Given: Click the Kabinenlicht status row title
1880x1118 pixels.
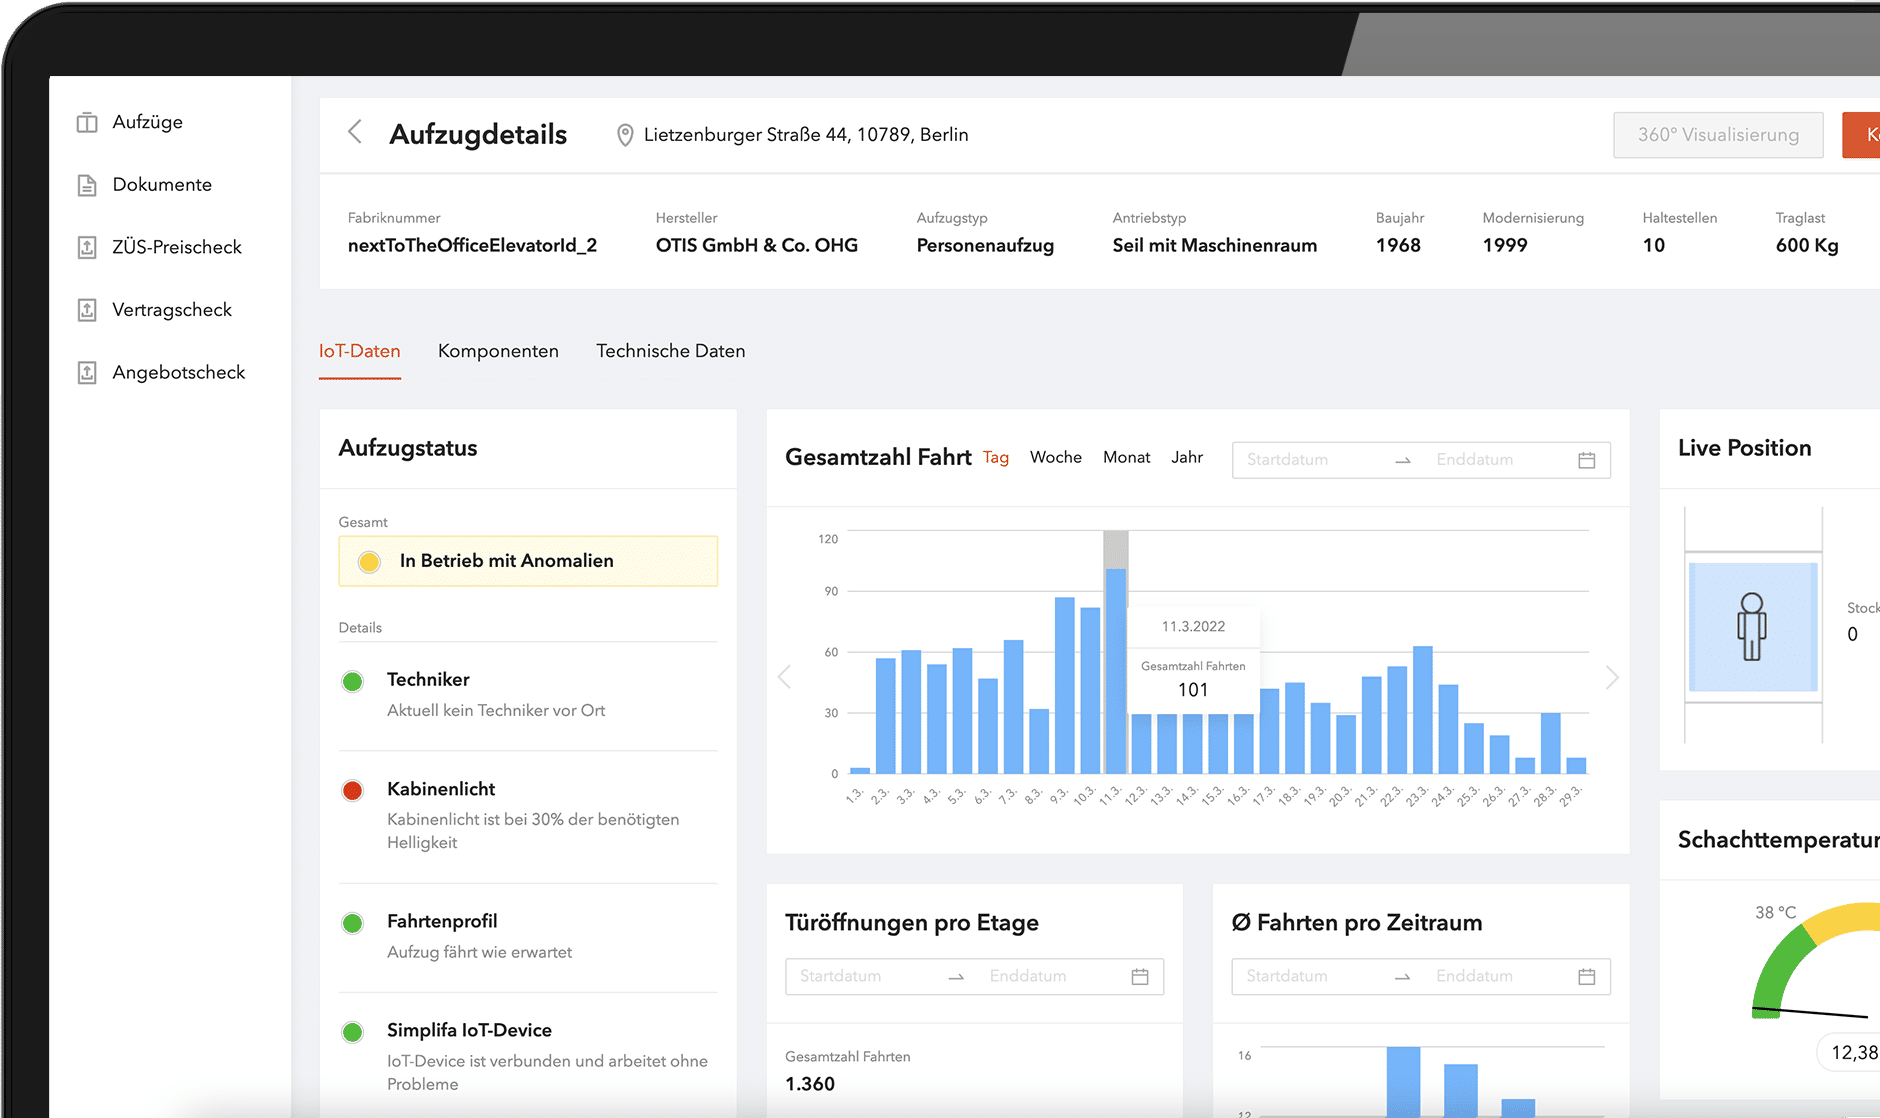Looking at the screenshot, I should (441, 789).
